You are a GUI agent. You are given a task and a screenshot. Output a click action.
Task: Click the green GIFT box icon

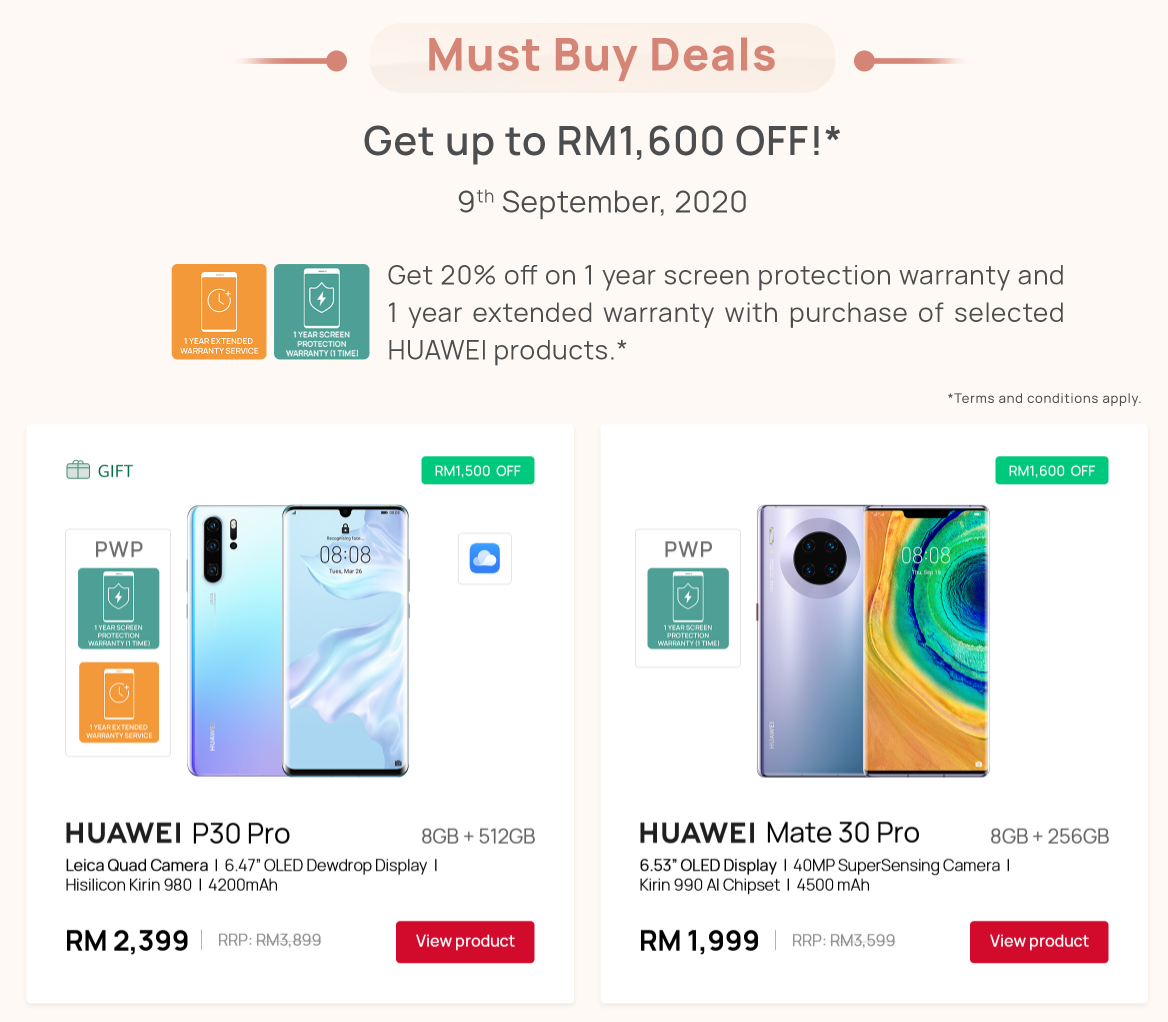click(x=78, y=470)
